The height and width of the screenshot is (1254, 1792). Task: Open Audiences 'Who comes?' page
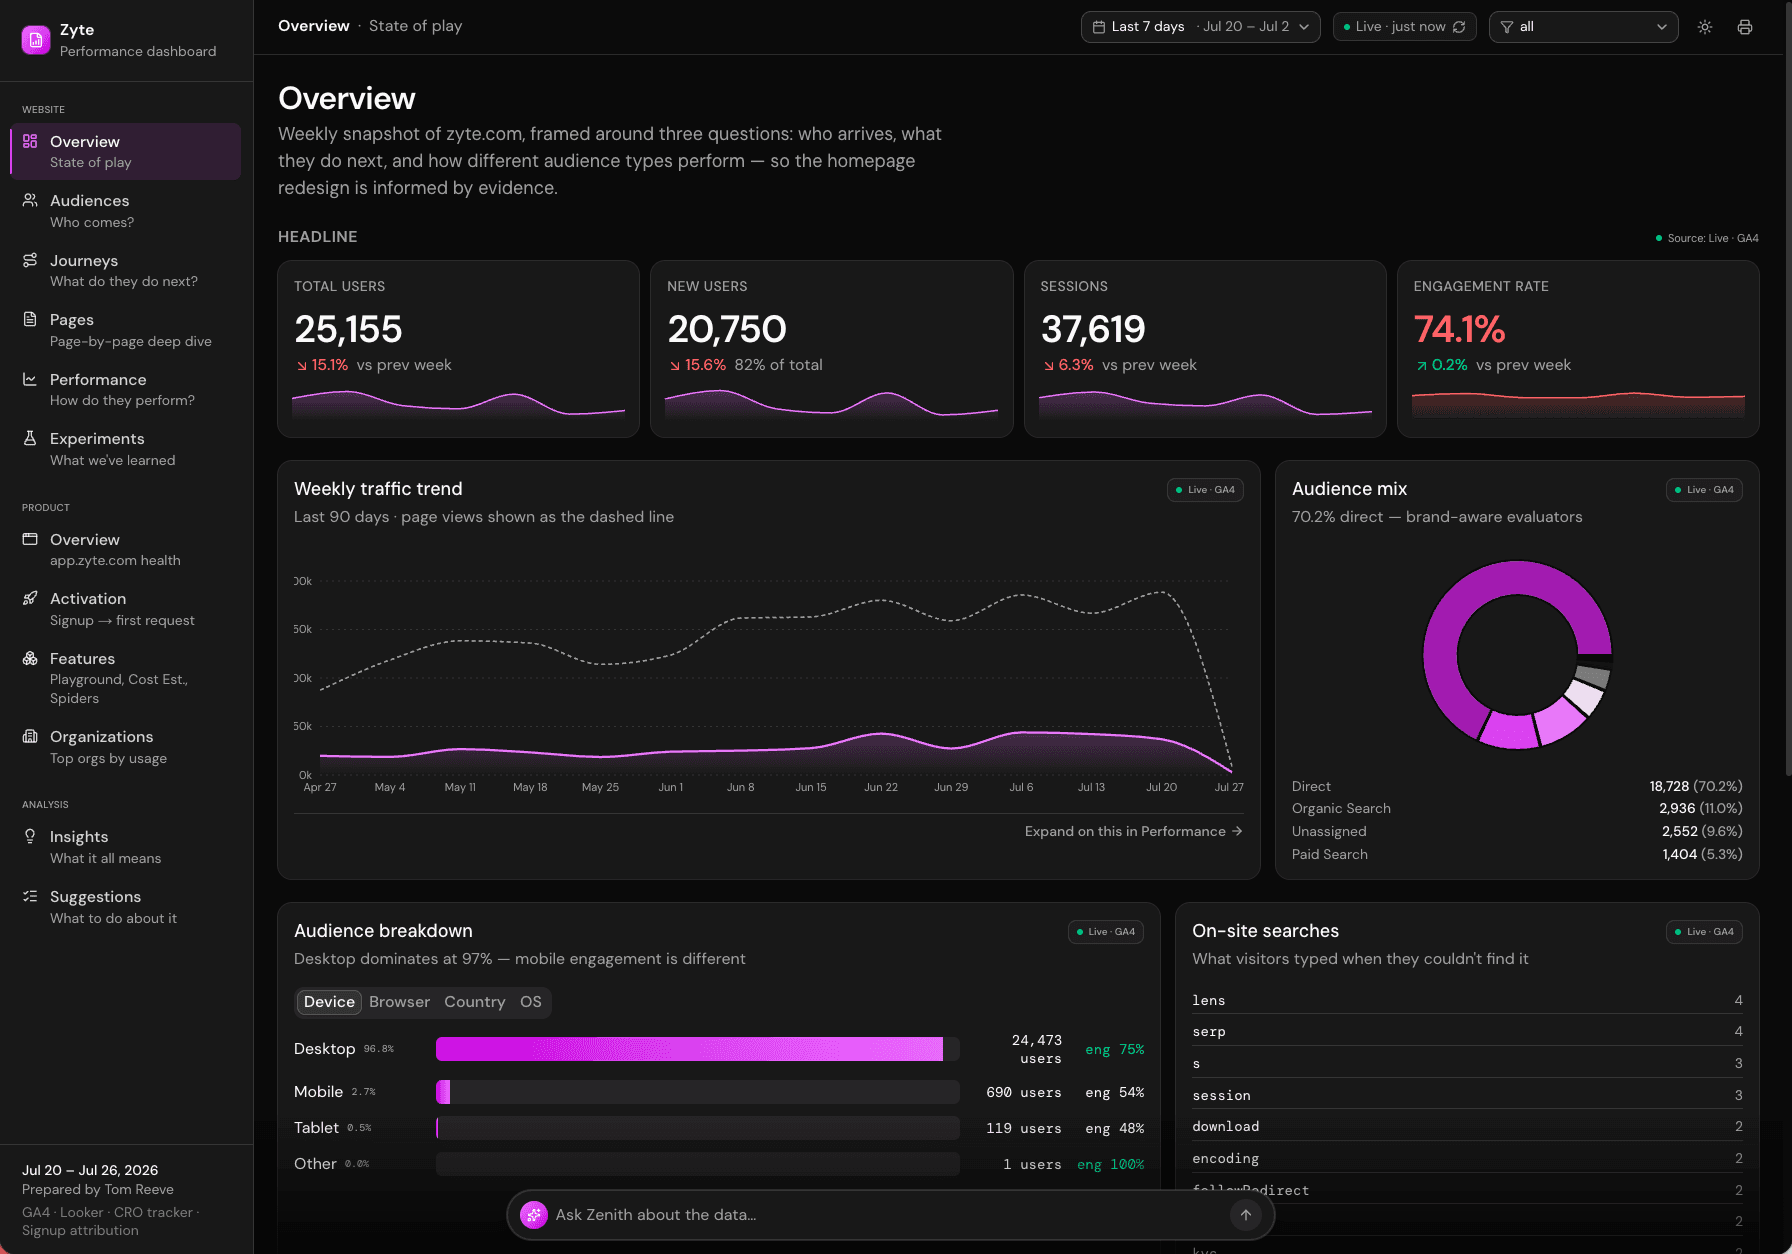pyautogui.click(x=126, y=211)
